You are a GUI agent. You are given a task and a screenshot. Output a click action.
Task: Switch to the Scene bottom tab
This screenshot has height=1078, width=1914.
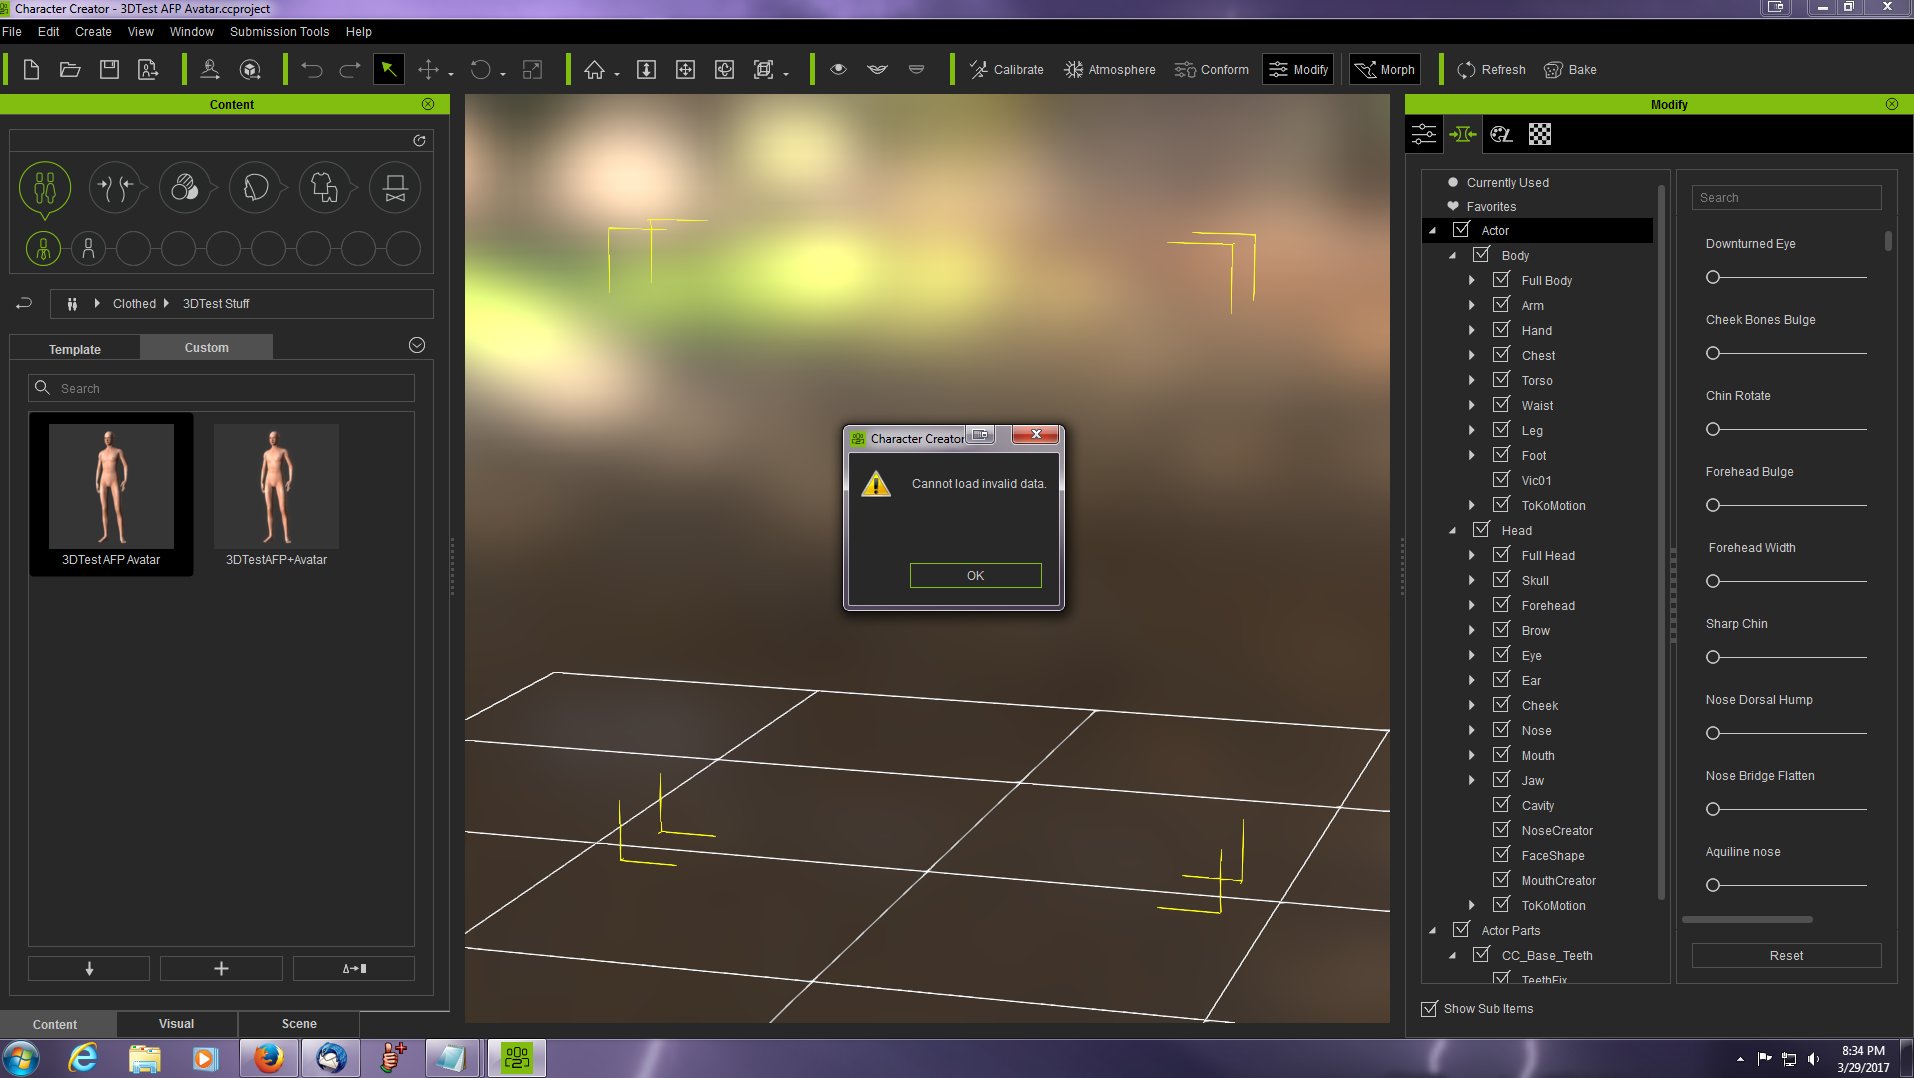pos(299,1023)
